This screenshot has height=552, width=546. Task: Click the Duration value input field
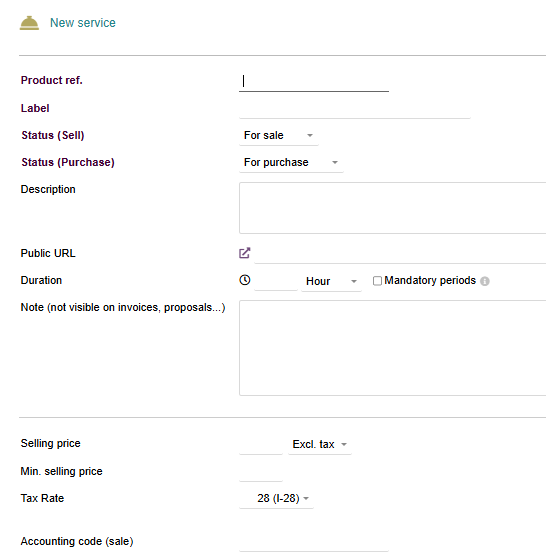[276, 281]
